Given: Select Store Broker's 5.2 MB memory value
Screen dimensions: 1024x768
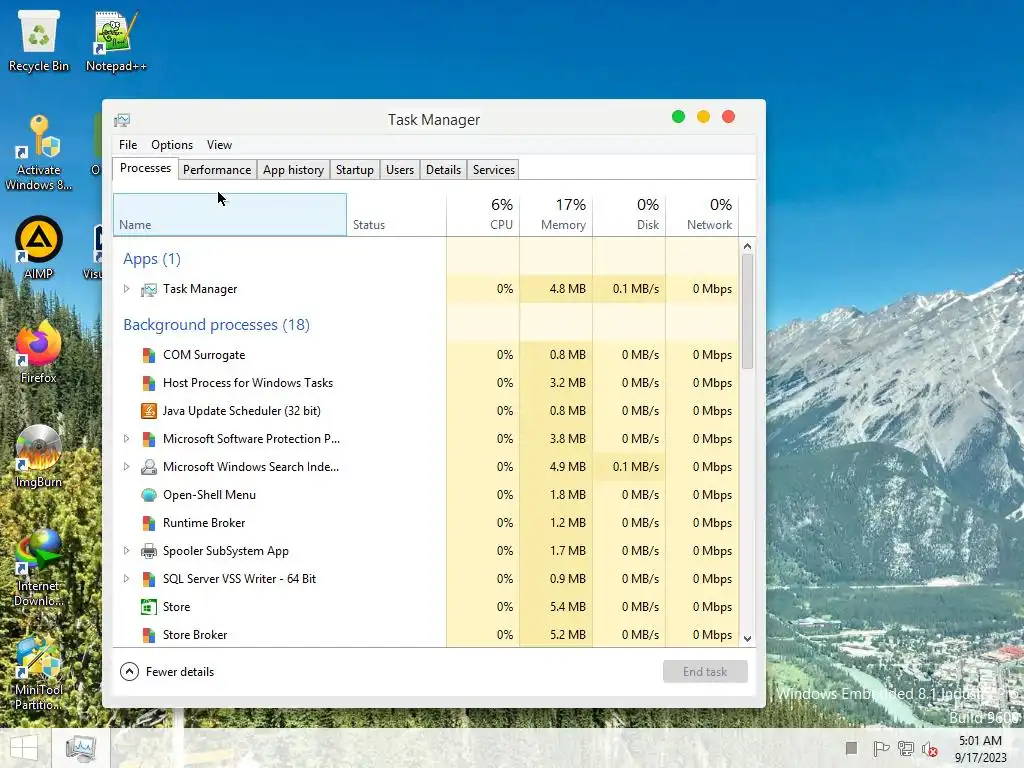Looking at the screenshot, I should pyautogui.click(x=568, y=635).
